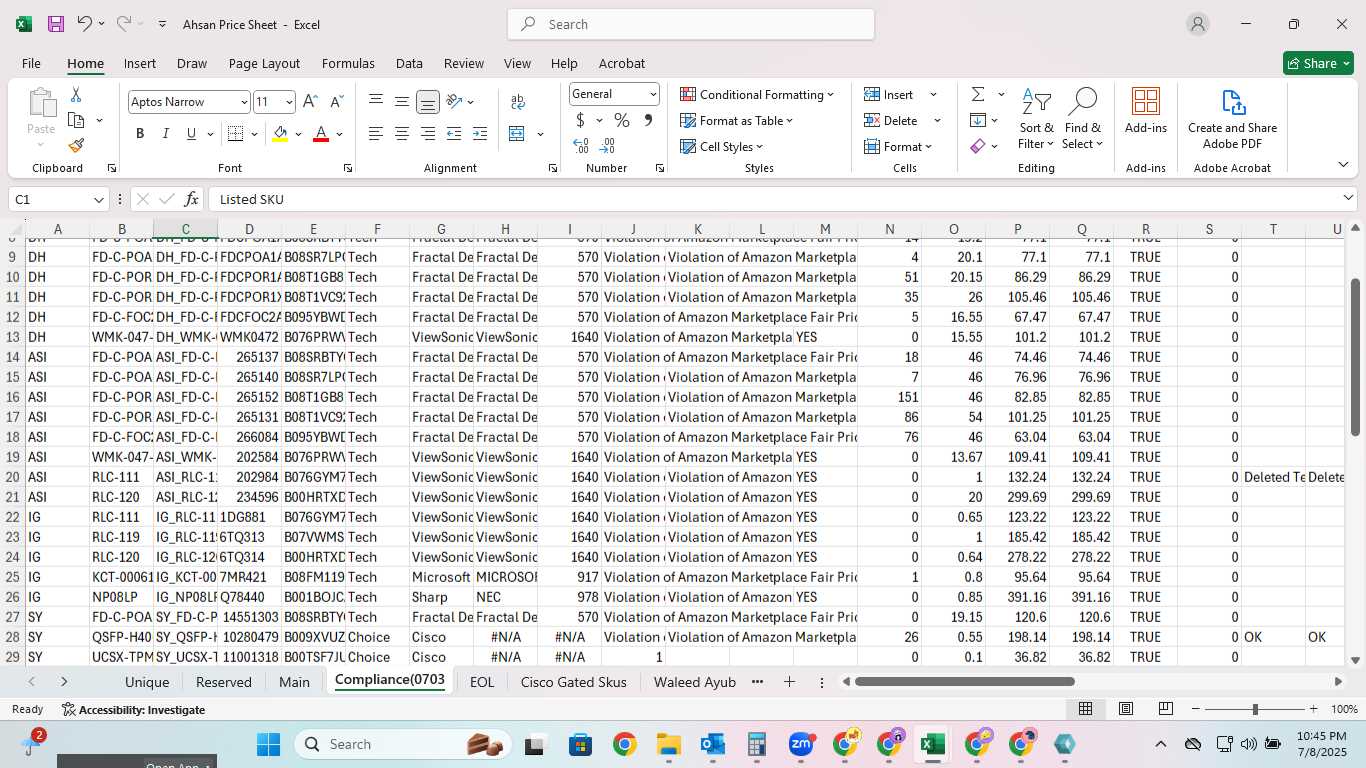Switch to the Main sheet tab
The image size is (1366, 768).
click(294, 682)
